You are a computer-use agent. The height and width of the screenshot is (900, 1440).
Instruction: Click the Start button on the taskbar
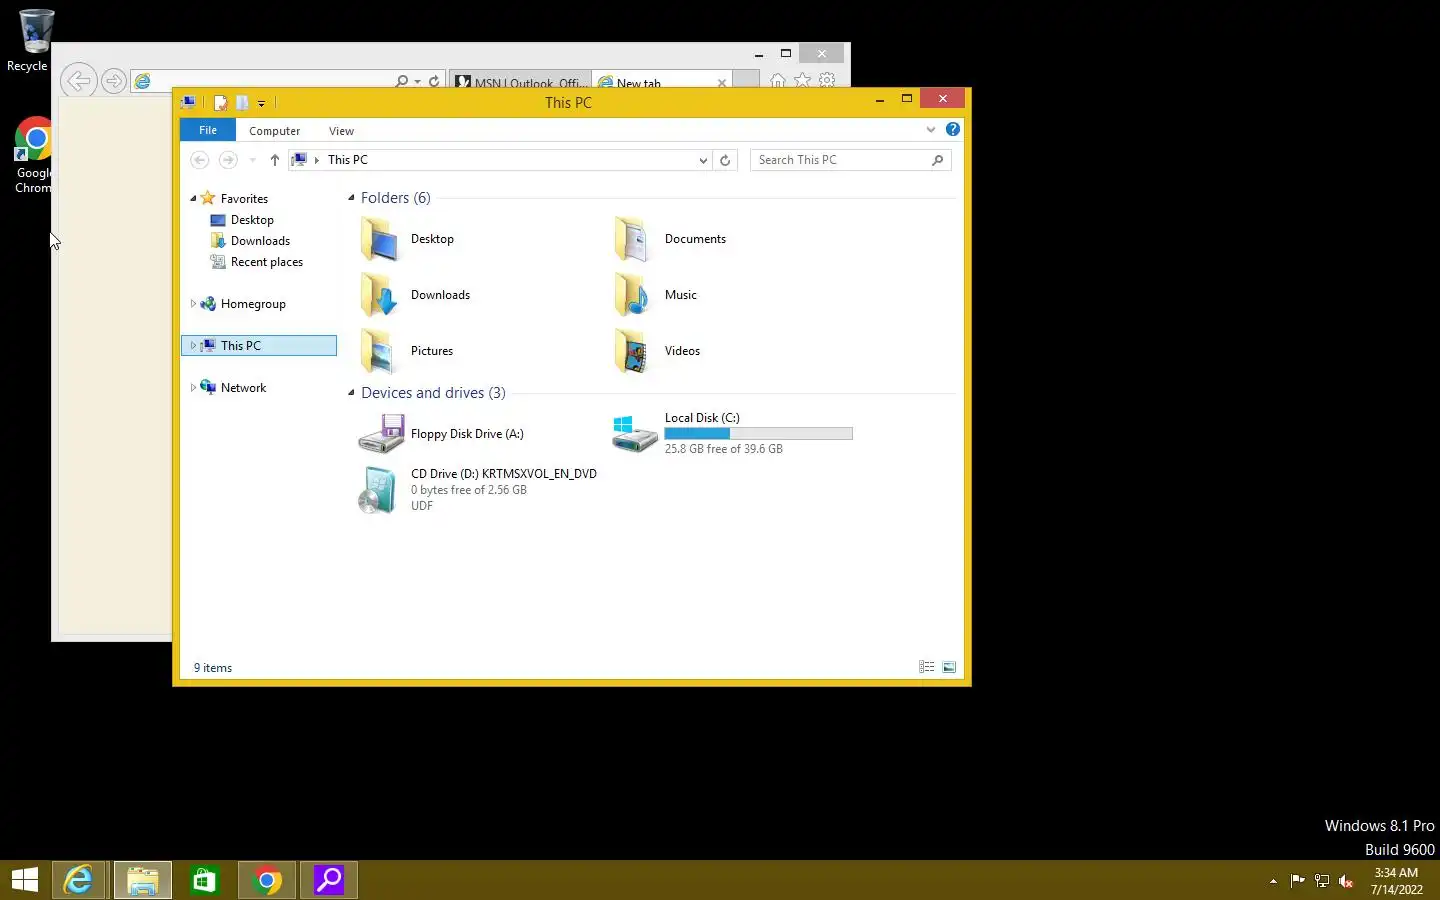coord(25,880)
